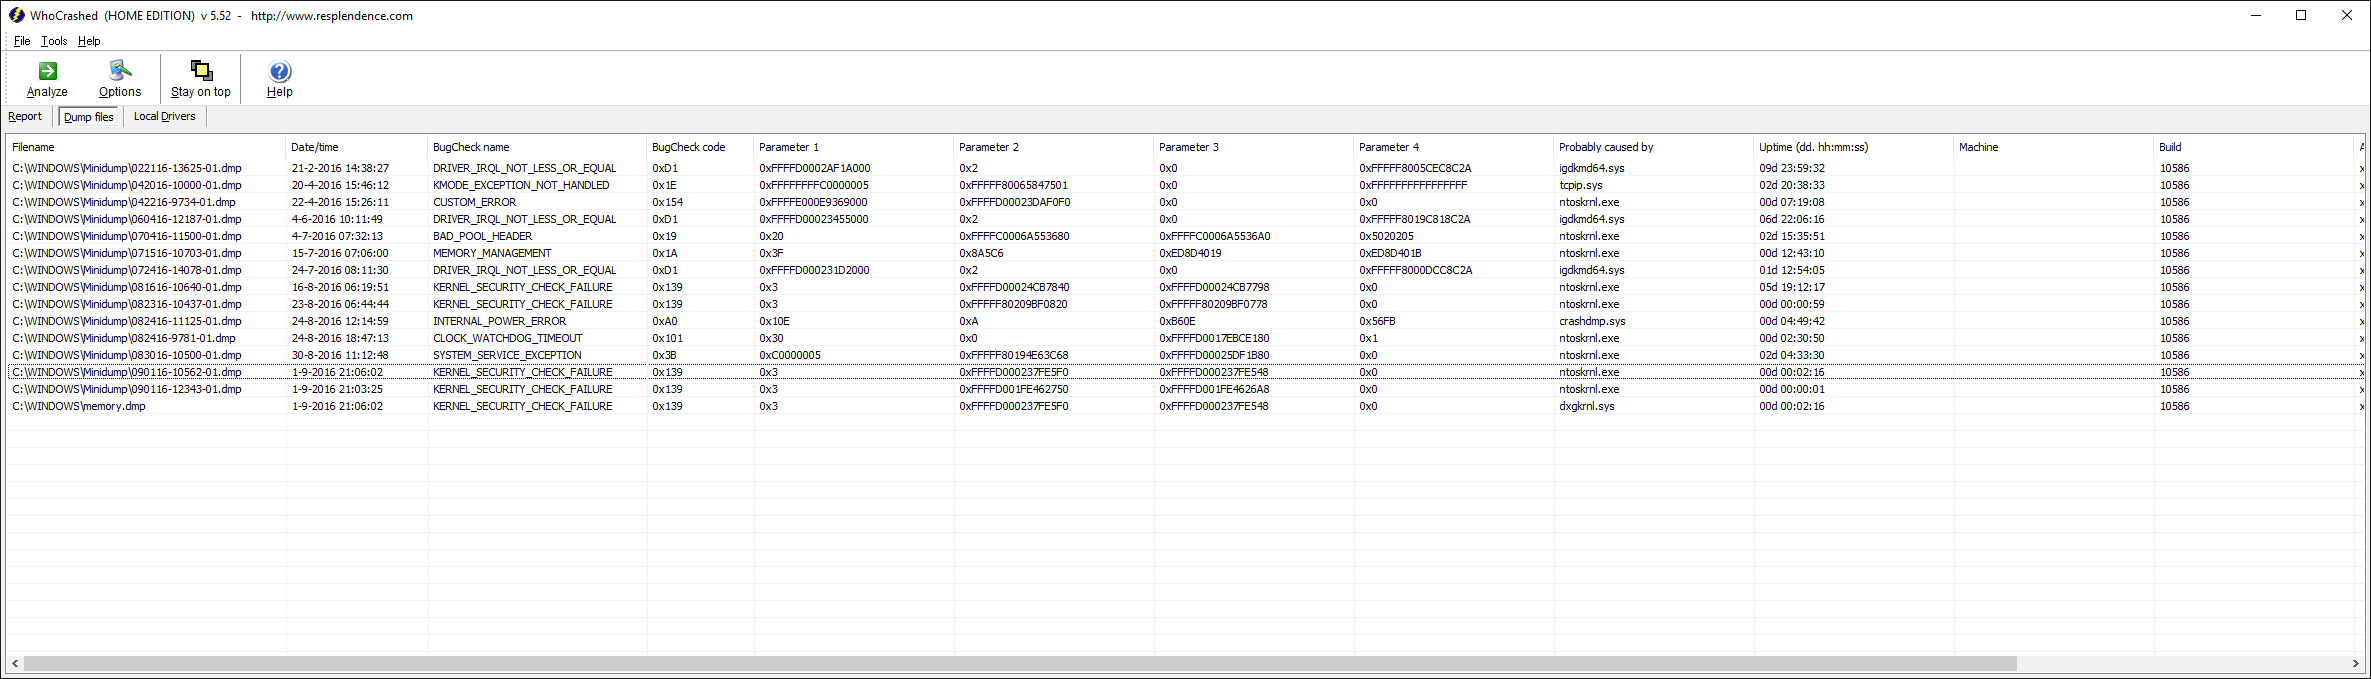The height and width of the screenshot is (679, 2371).
Task: Click the CLOCK_WATCHDOG_TIMEOUT cell
Action: coord(508,338)
